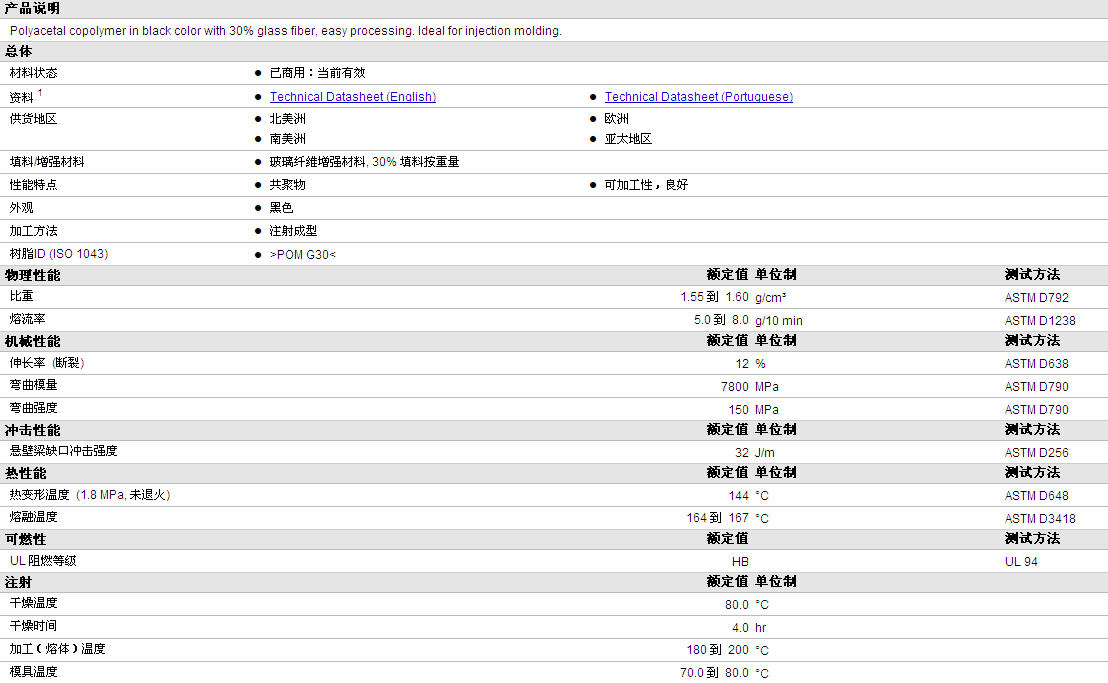Screen dimensions: 1108x683
Task: Select the 北美洲 availability region
Action: (x=288, y=119)
